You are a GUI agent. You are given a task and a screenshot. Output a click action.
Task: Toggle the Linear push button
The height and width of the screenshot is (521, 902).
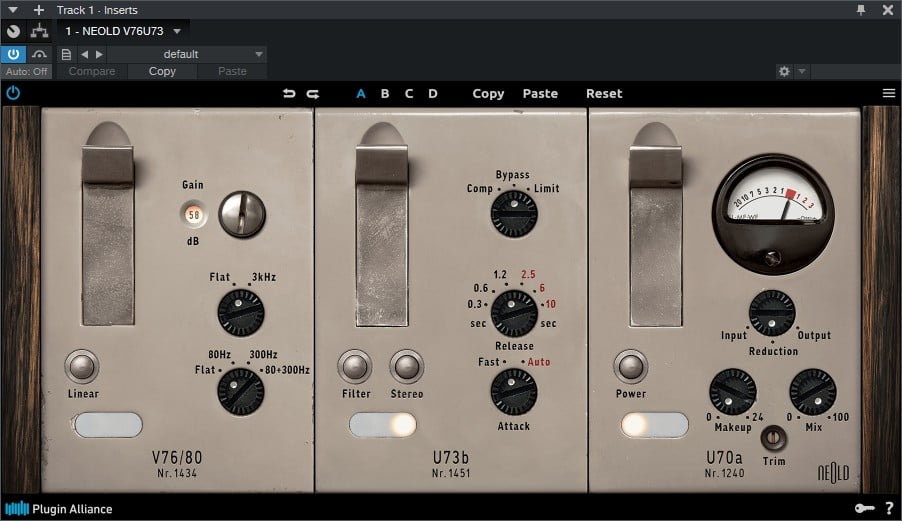point(82,366)
